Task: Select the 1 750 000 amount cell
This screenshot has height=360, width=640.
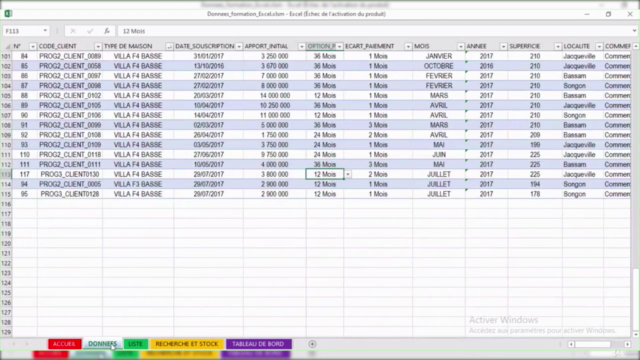Action: (x=275, y=135)
